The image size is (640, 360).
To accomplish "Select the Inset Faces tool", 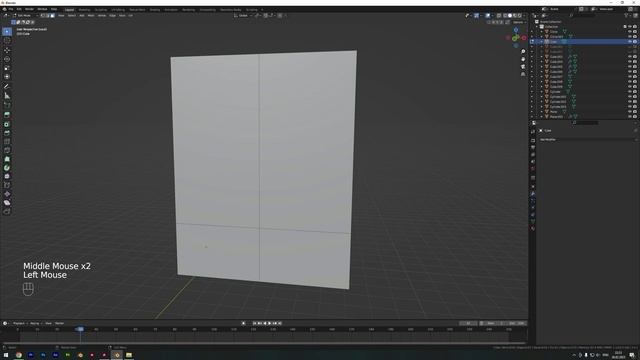I will 7,124.
